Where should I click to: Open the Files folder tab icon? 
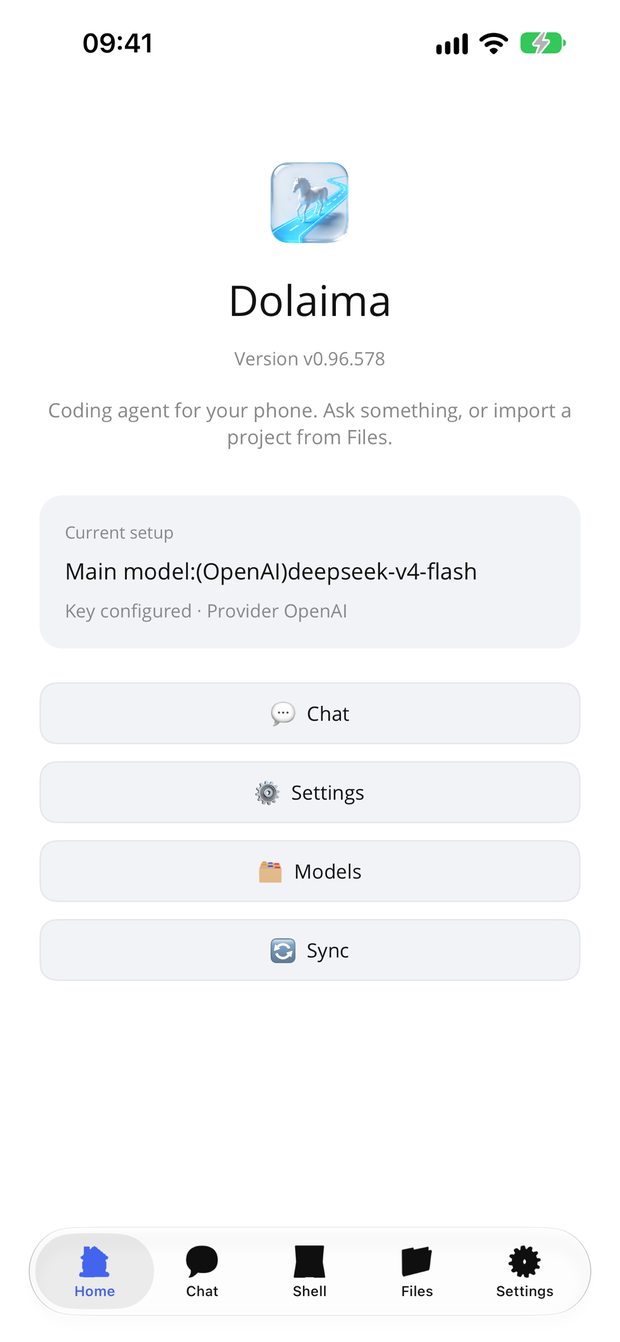(417, 1262)
